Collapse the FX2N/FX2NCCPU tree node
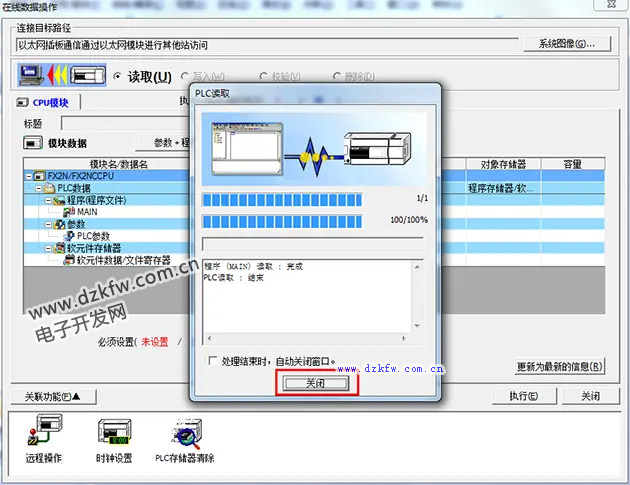 pyautogui.click(x=28, y=176)
